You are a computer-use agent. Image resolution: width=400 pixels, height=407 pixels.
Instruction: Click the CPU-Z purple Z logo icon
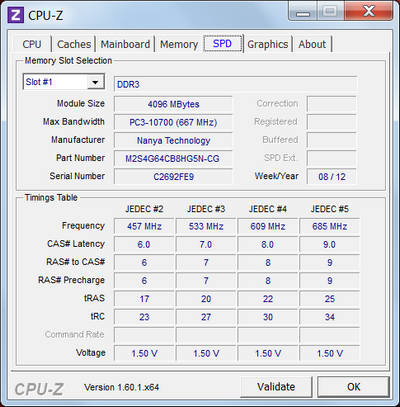coord(16,15)
